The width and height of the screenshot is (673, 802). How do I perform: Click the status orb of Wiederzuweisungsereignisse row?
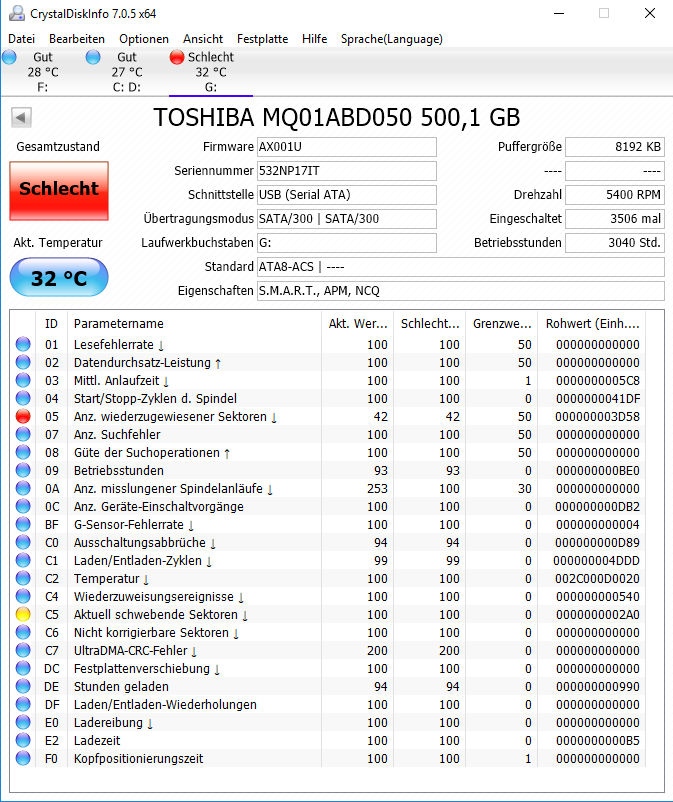(x=23, y=596)
